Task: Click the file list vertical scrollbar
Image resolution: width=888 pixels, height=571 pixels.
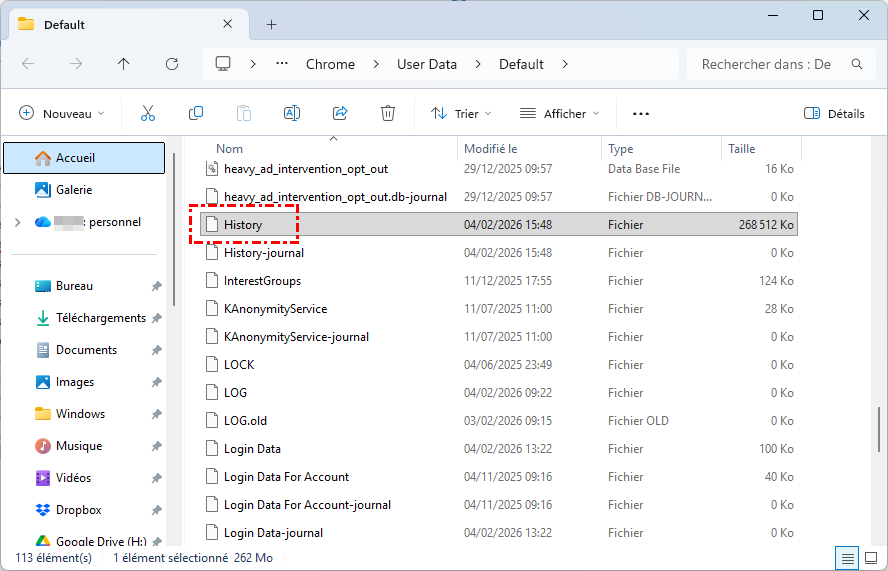Action: click(879, 430)
